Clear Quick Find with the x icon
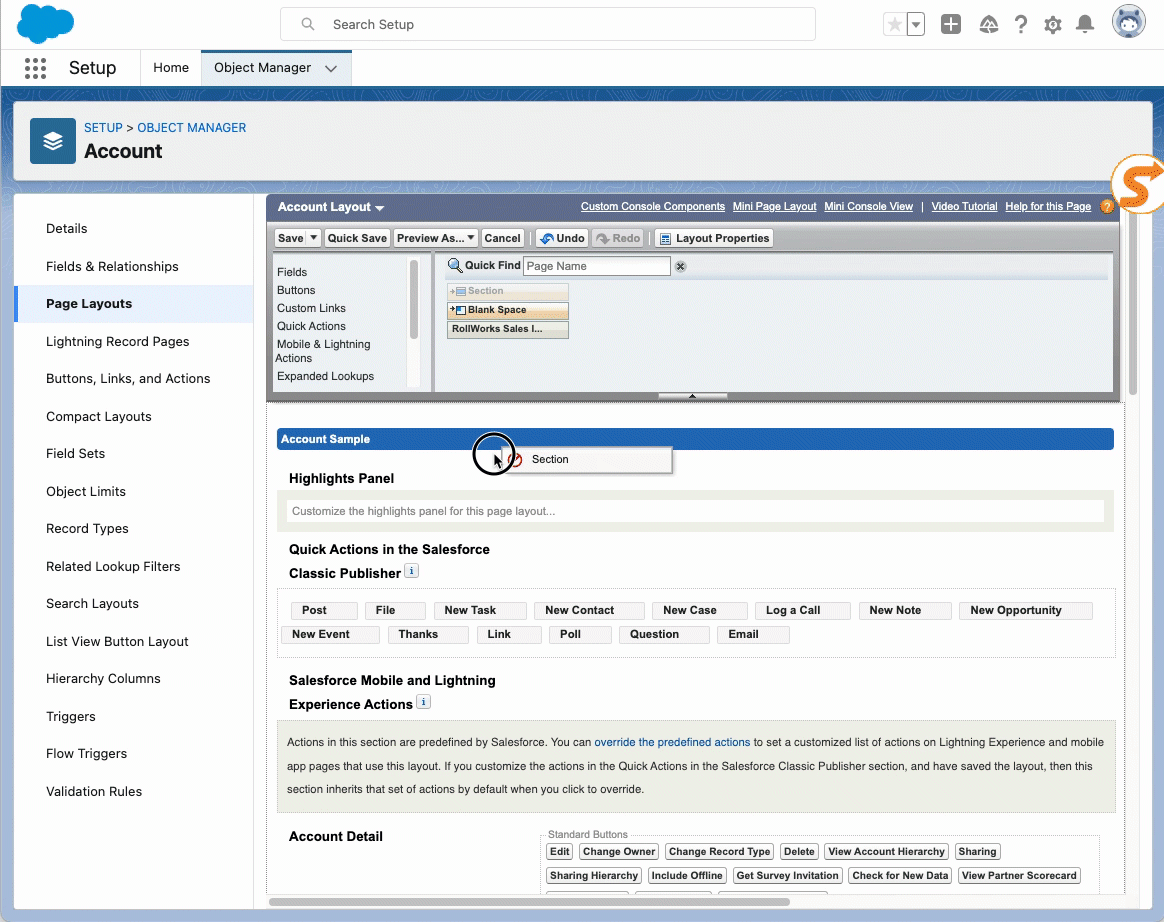This screenshot has width=1164, height=922. tap(681, 266)
